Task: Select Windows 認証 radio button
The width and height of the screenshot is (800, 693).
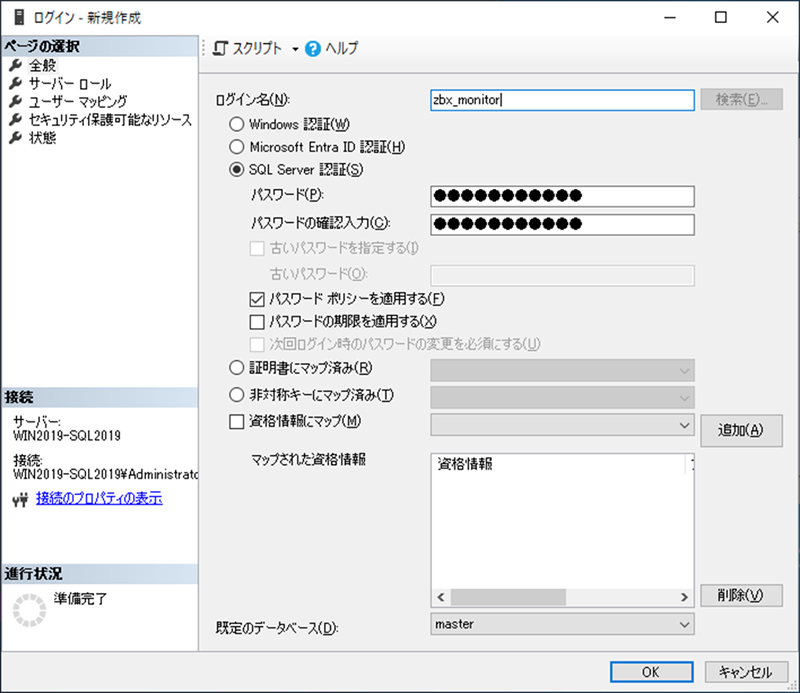Action: tap(237, 125)
